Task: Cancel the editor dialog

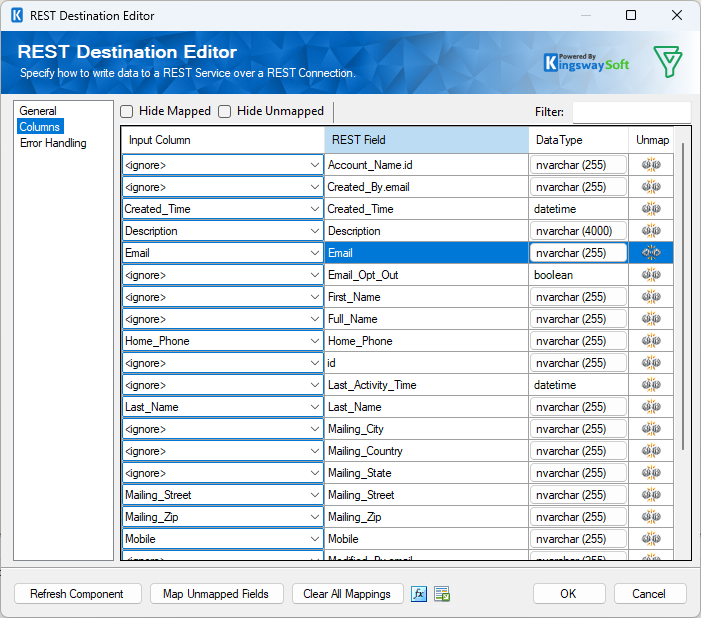Action: tap(650, 594)
